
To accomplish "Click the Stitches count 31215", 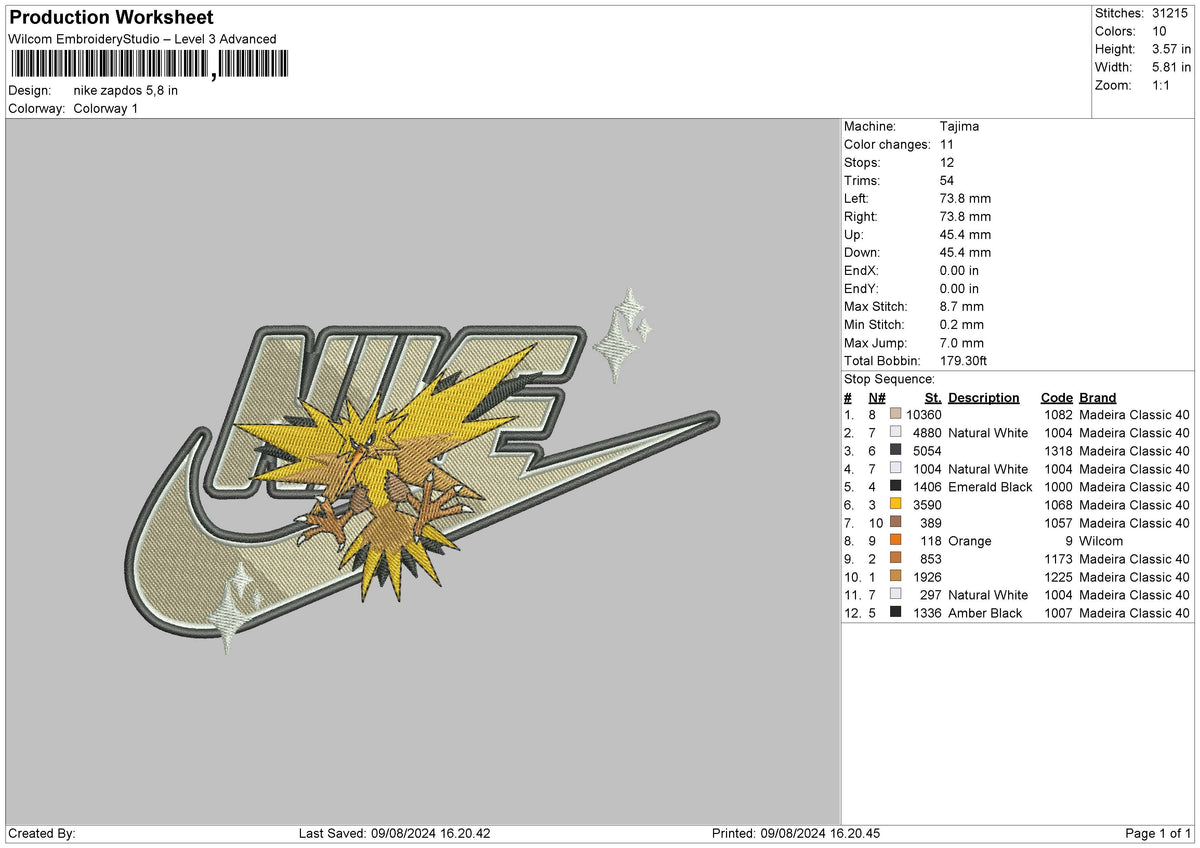I will coord(1171,13).
